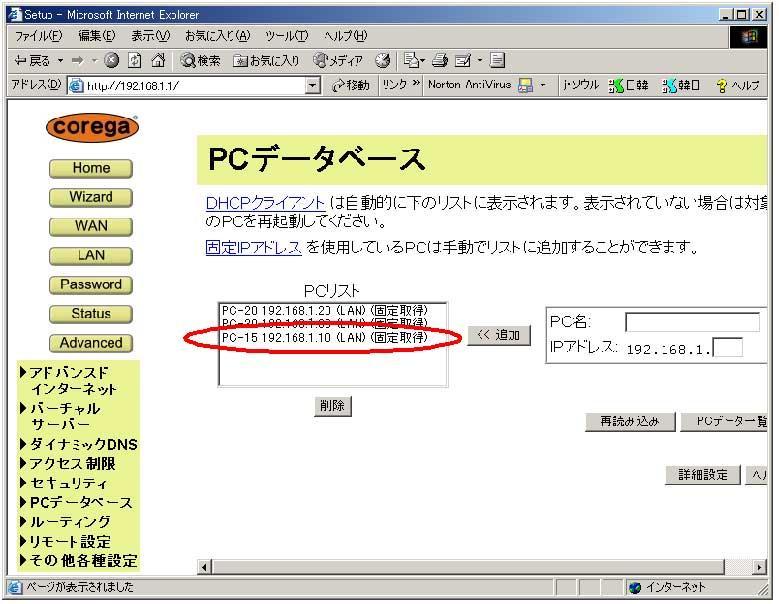The width and height of the screenshot is (779, 604).
Task: Open お気に入り favorites toolbar button
Action: [266, 61]
